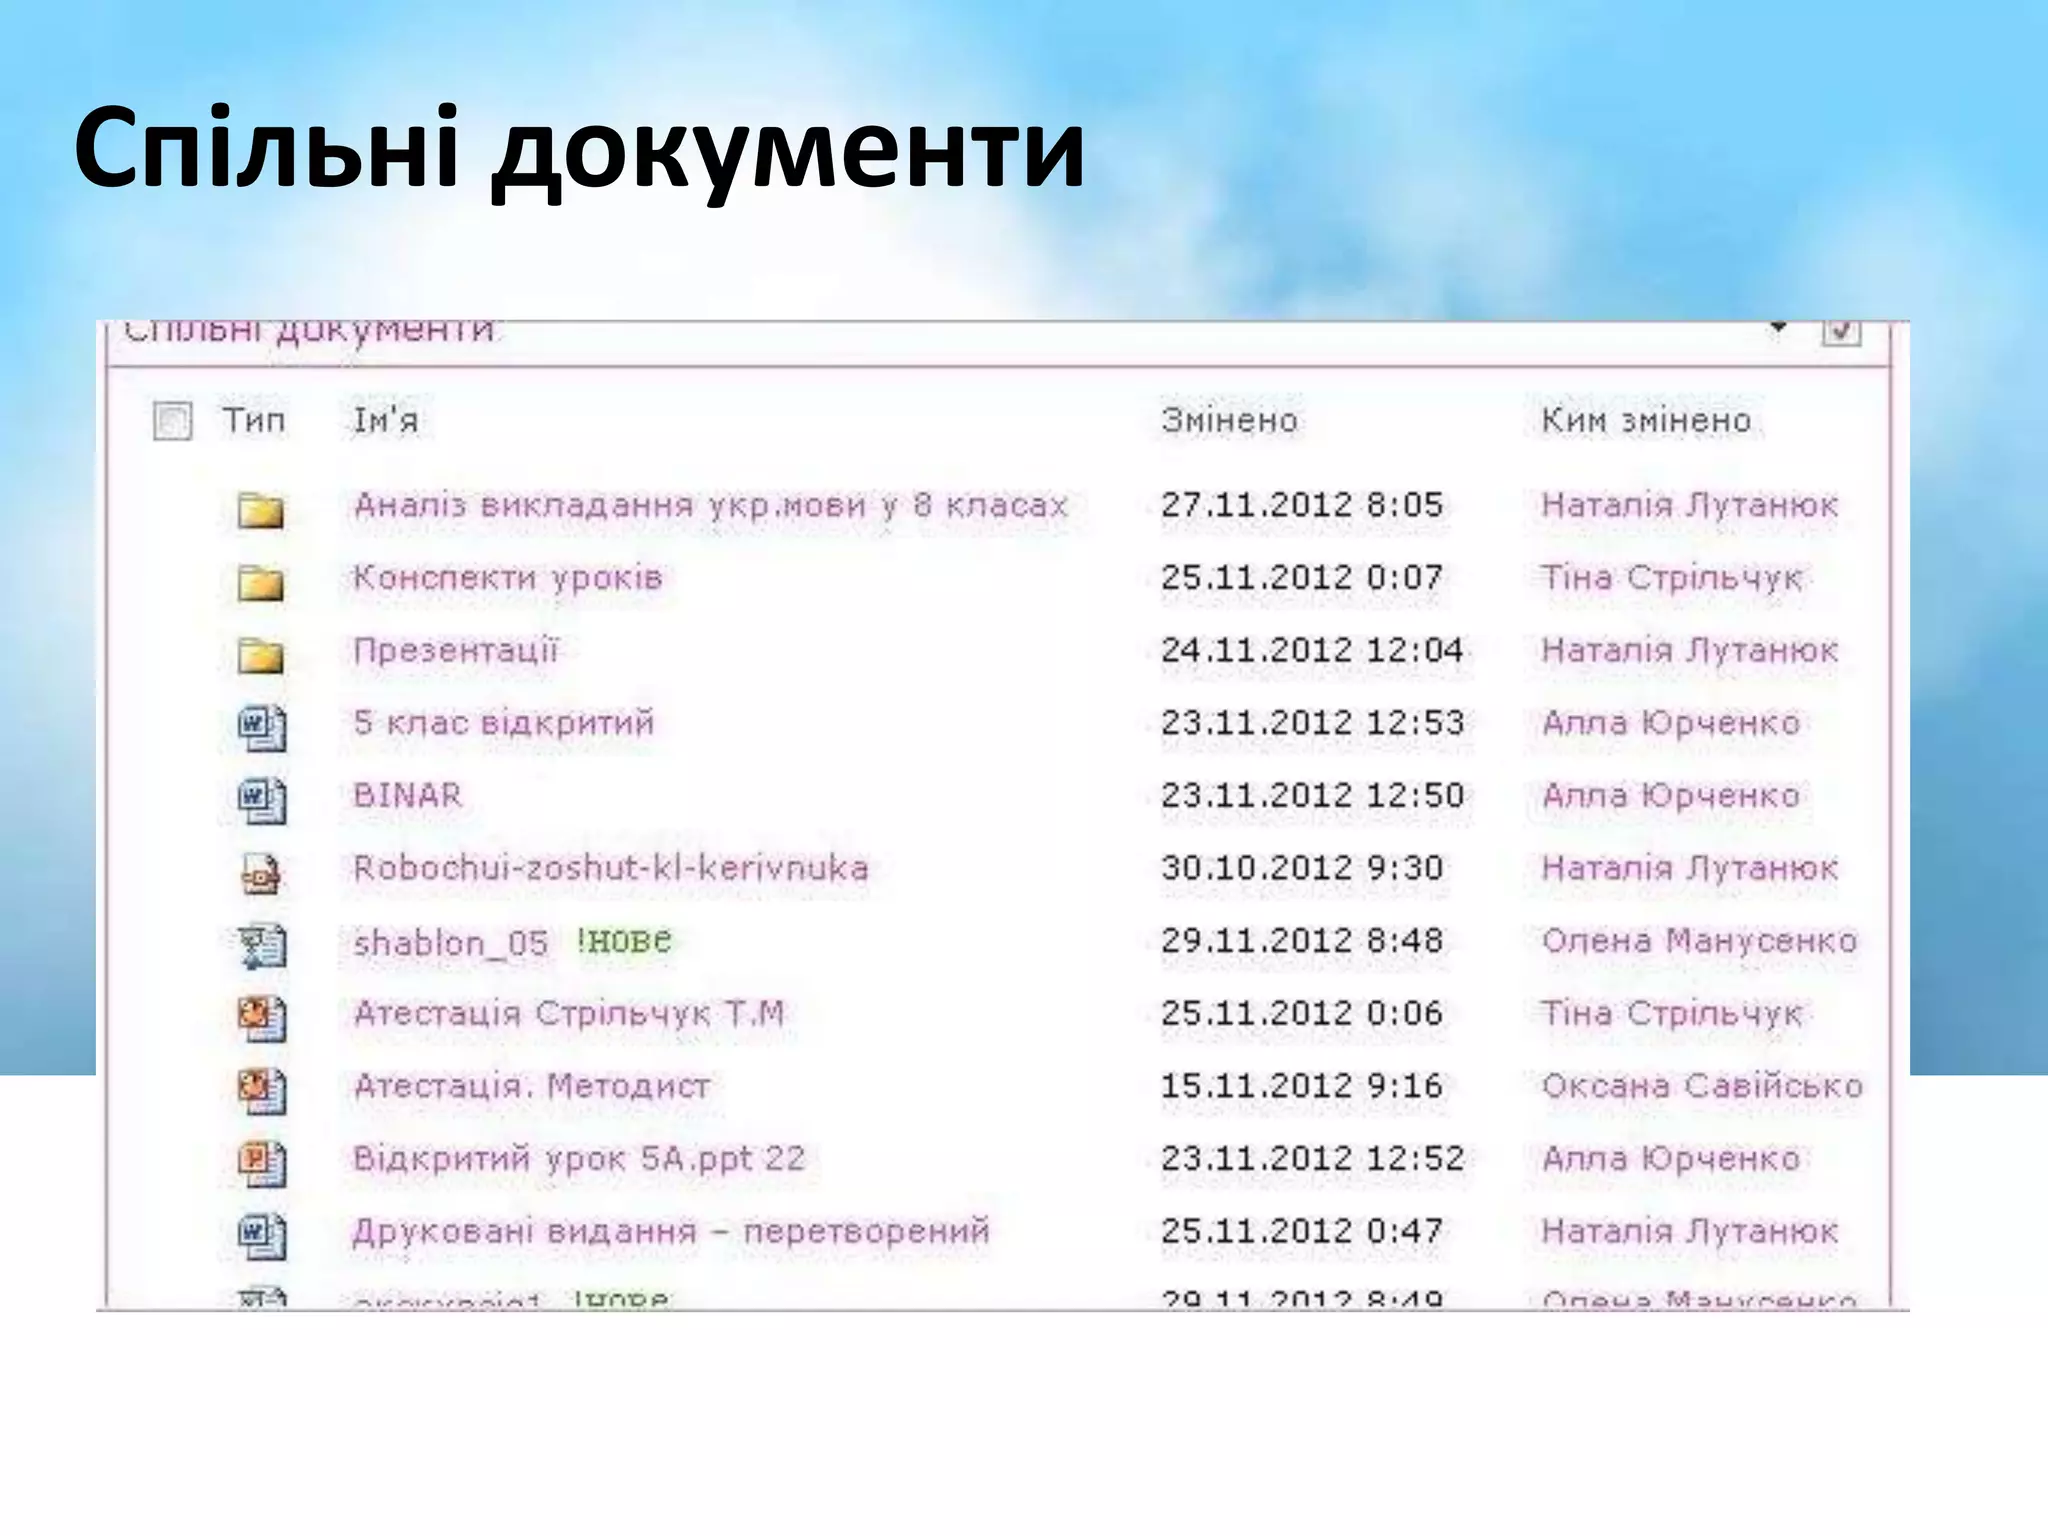Toggle the web part checkbox at top right
The image size is (2048, 1536).
click(x=1841, y=331)
